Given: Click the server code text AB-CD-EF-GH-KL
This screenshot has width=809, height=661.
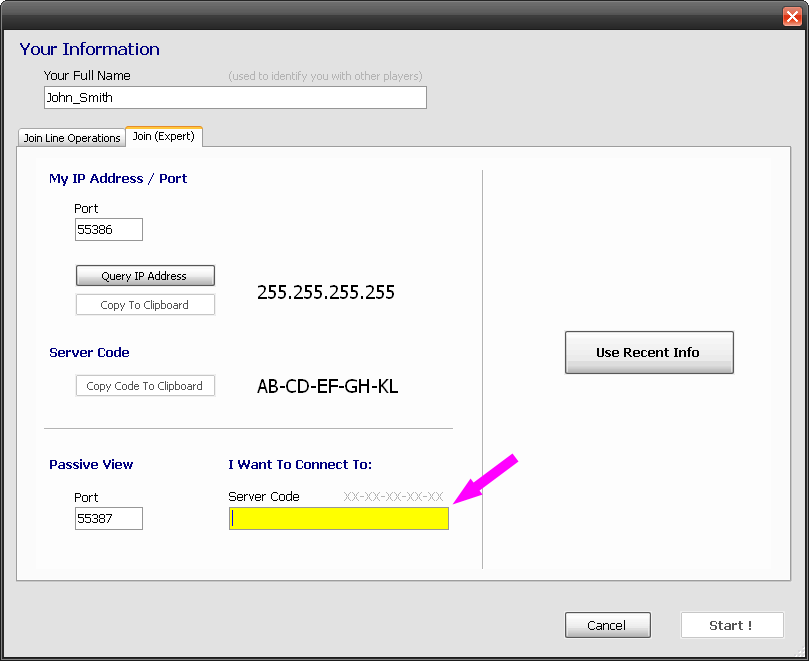Looking at the screenshot, I should (327, 387).
